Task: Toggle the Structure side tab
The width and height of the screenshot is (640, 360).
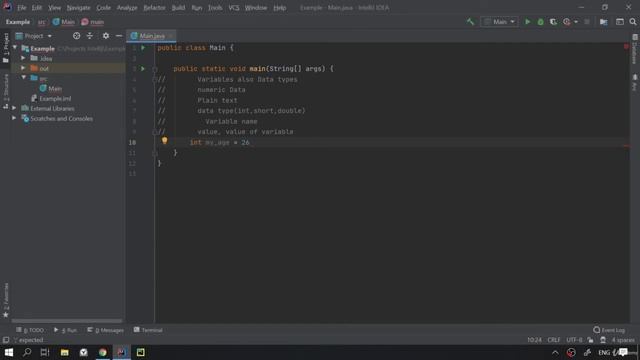Action: [x=6, y=91]
